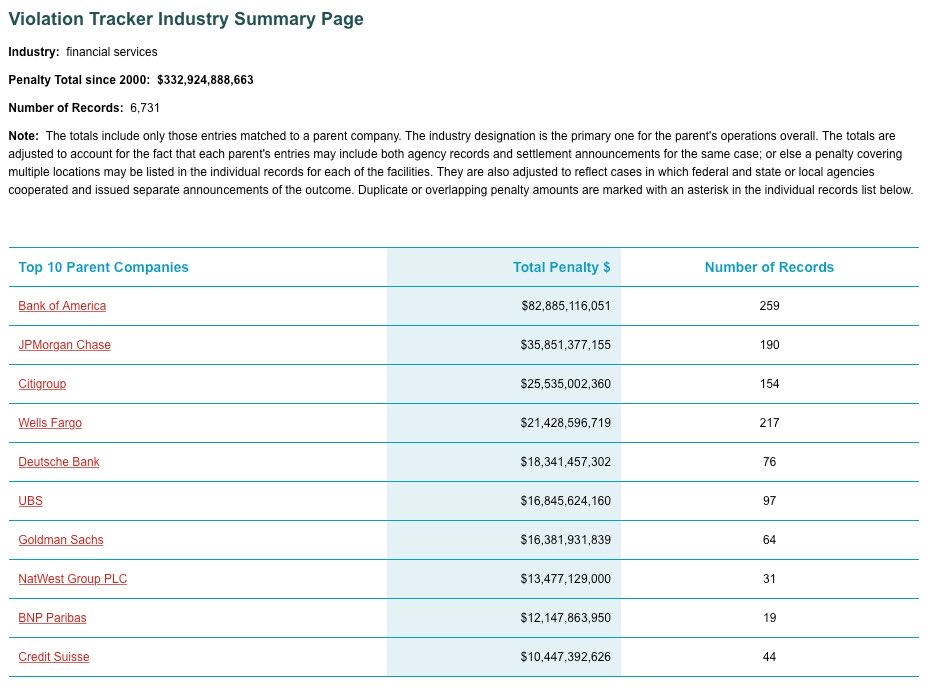Select the penalty value $16,381,931,839

(x=566, y=539)
